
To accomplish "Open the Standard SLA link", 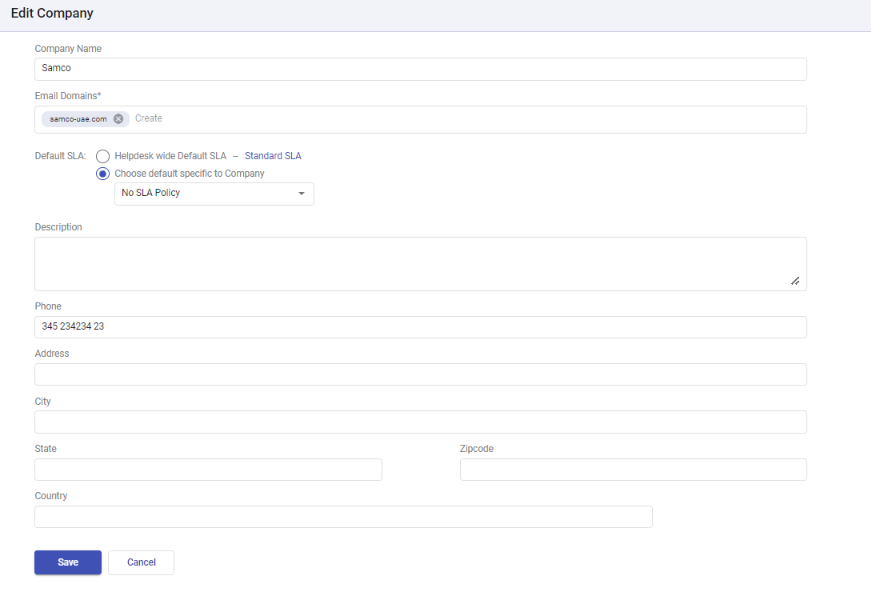I will point(273,156).
